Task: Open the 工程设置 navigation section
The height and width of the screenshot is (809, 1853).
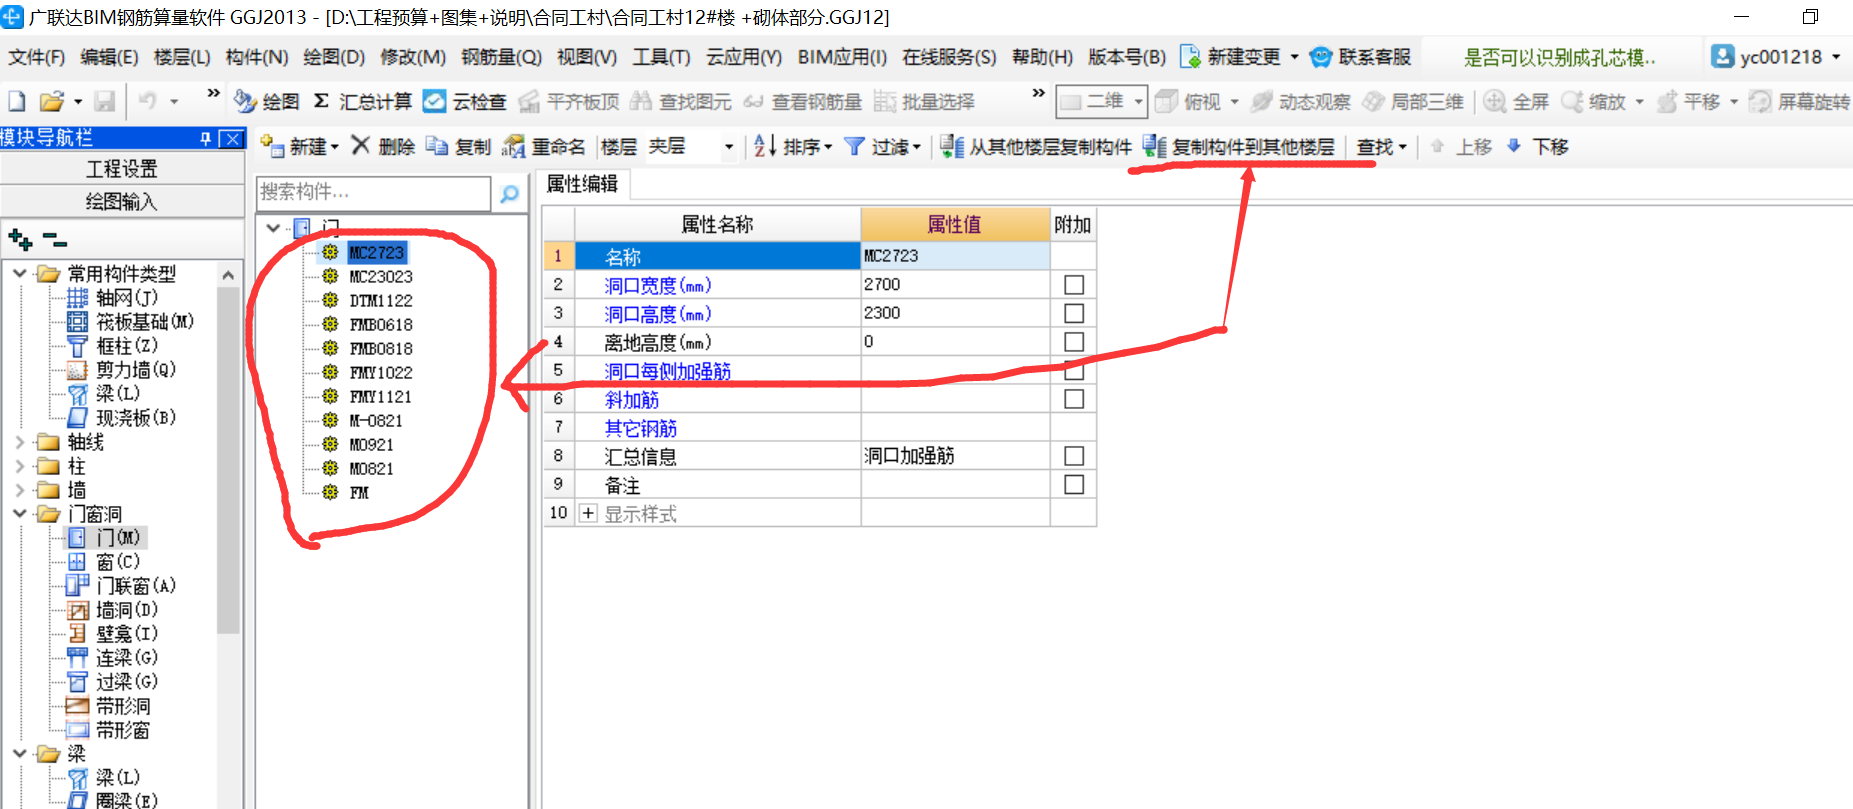Action: (x=122, y=169)
